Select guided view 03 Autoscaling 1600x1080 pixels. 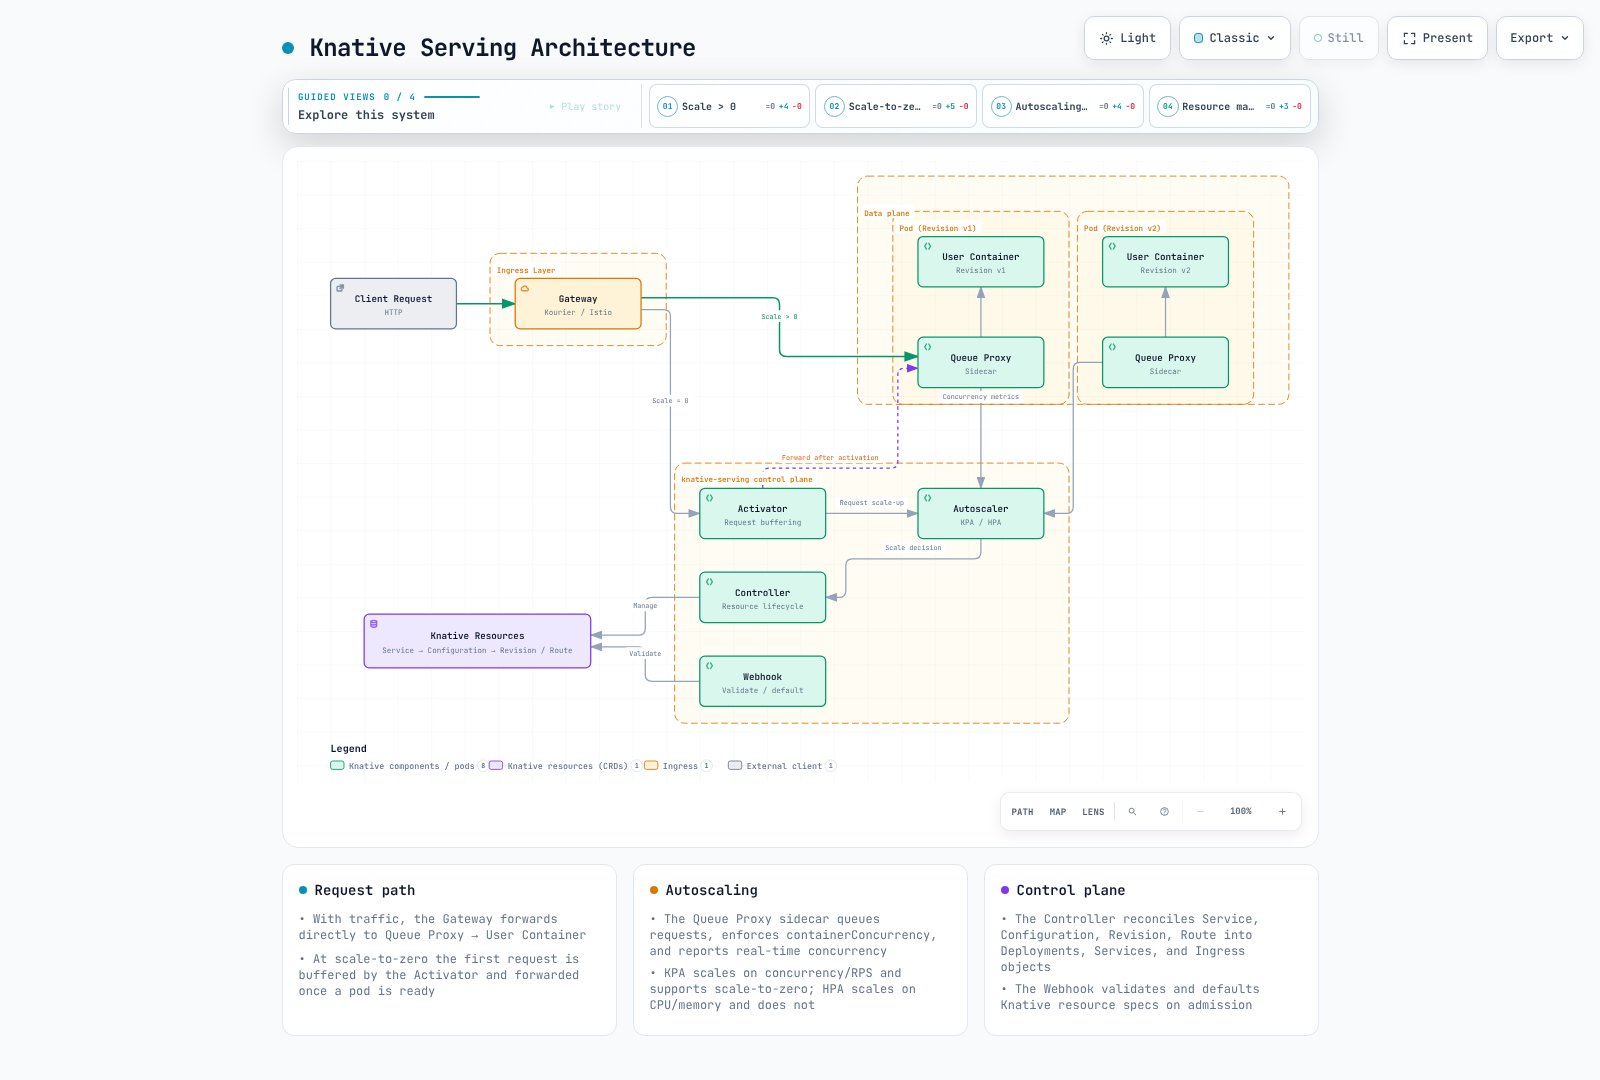coord(1063,106)
